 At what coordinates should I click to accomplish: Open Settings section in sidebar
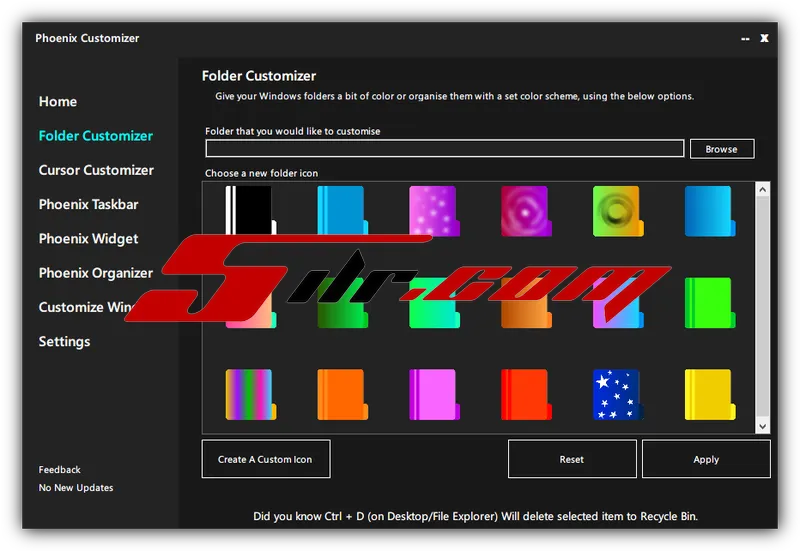64,341
